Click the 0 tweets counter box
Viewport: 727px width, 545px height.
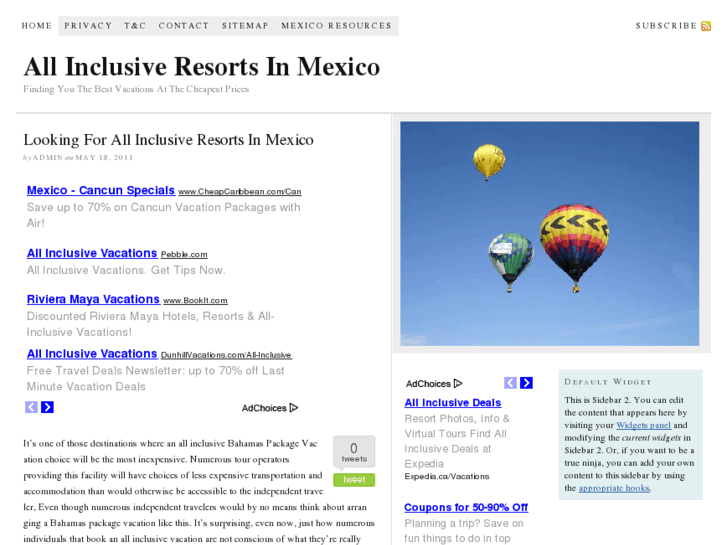pos(354,452)
